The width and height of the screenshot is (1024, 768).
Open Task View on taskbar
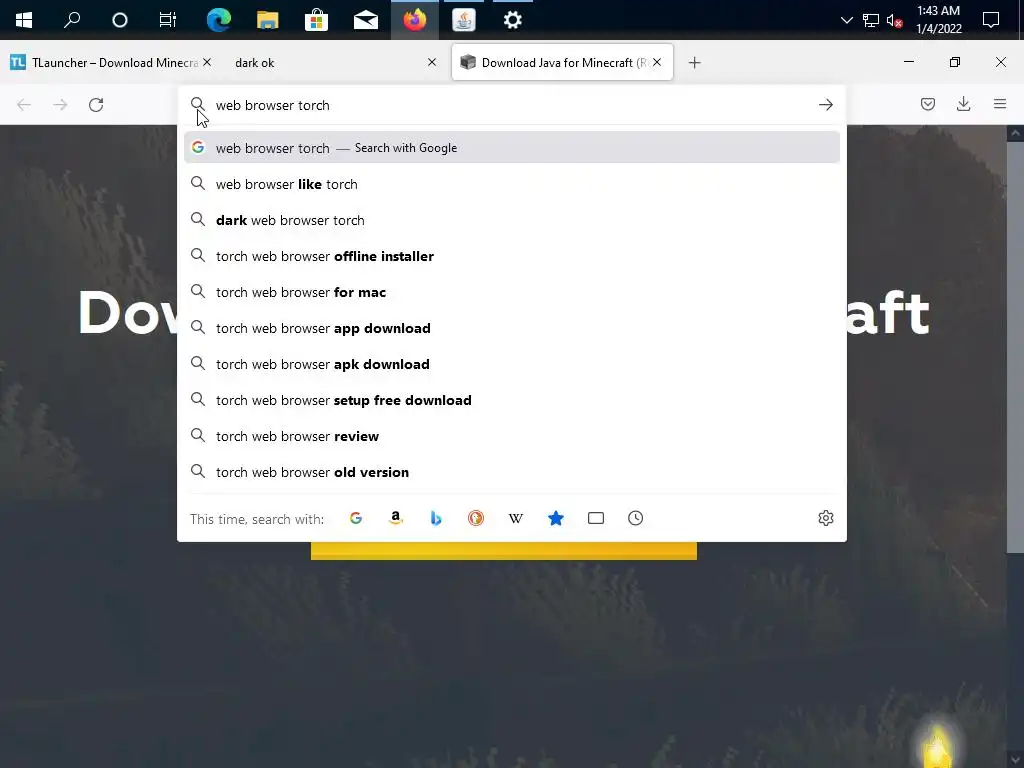click(168, 20)
